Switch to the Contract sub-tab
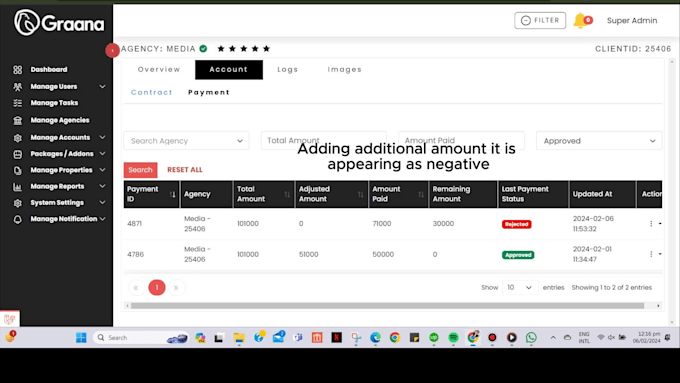This screenshot has height=383, width=680. (x=151, y=92)
